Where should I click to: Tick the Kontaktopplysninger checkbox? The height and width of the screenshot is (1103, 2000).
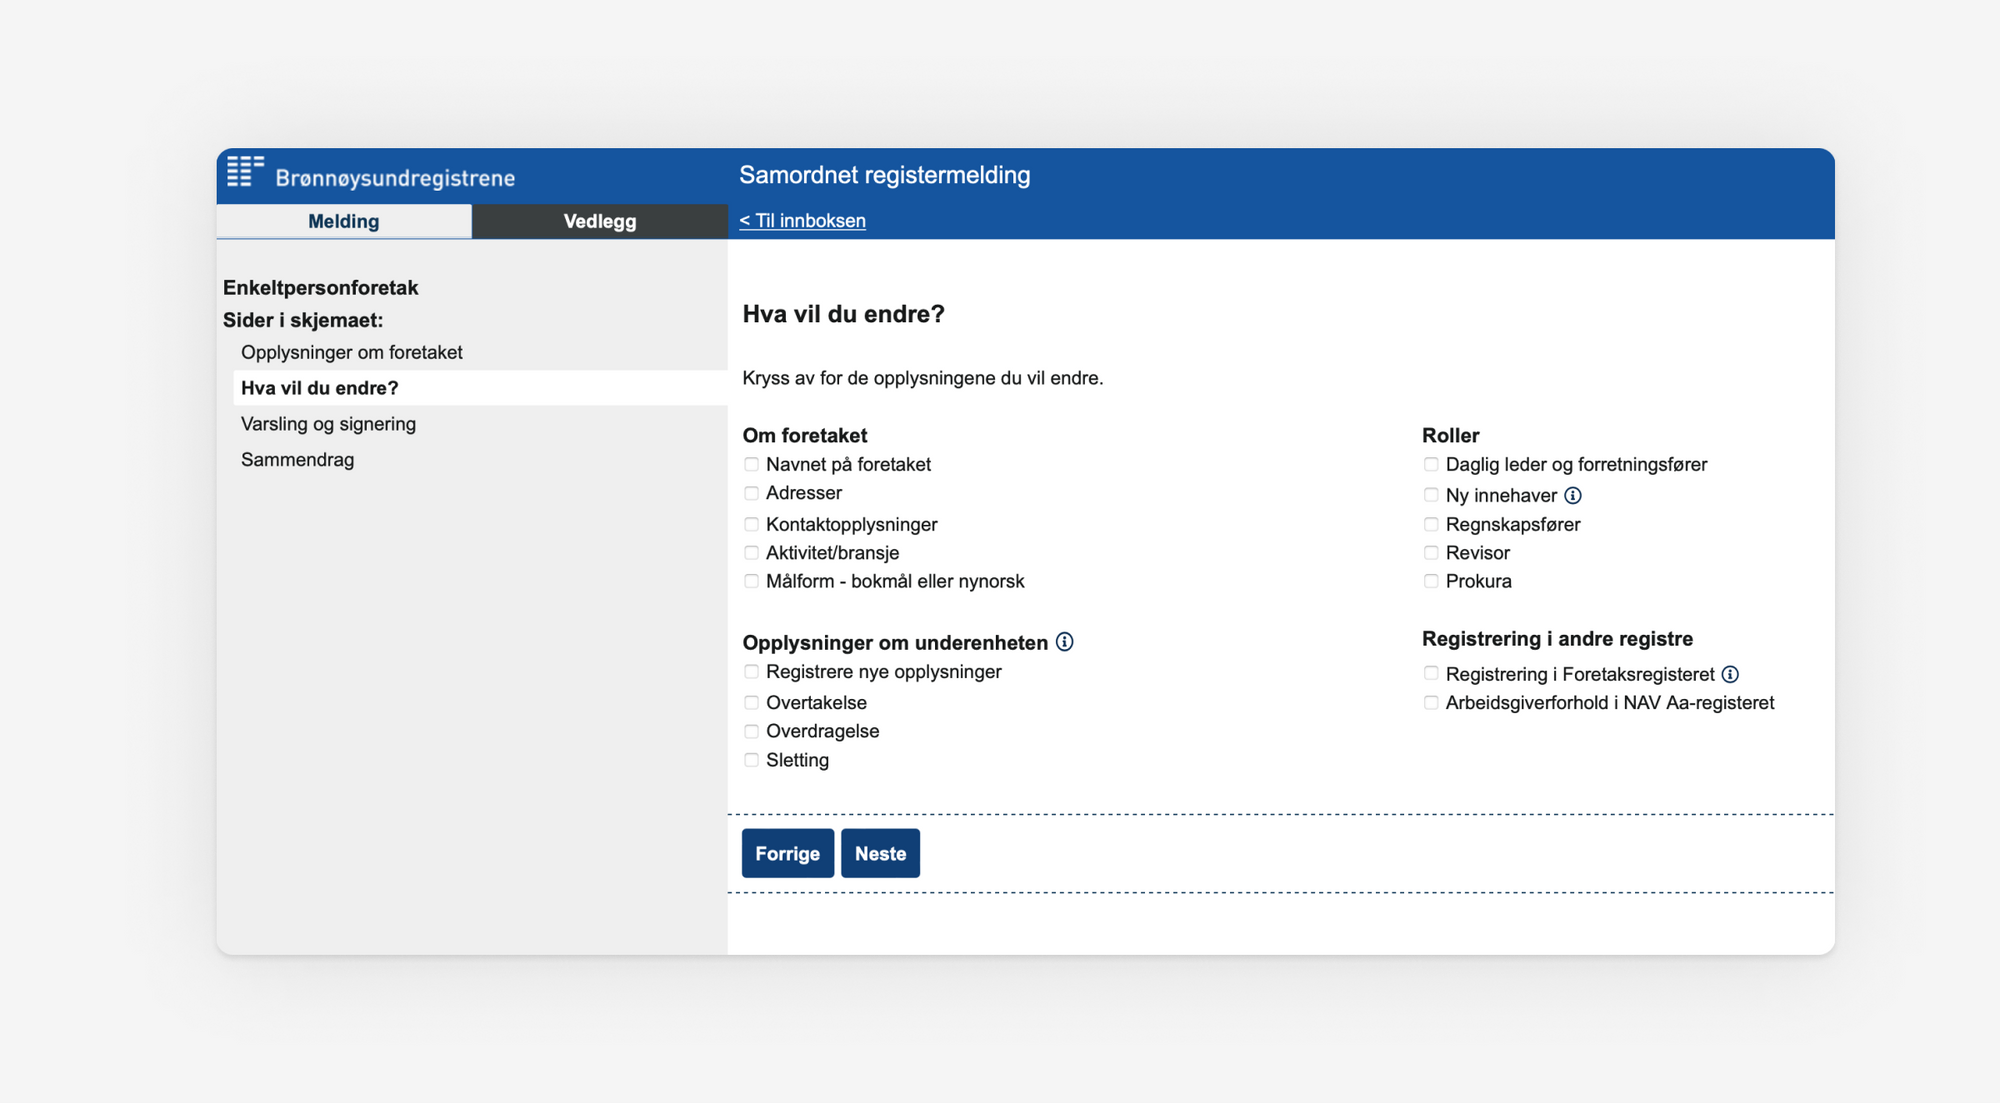751,523
